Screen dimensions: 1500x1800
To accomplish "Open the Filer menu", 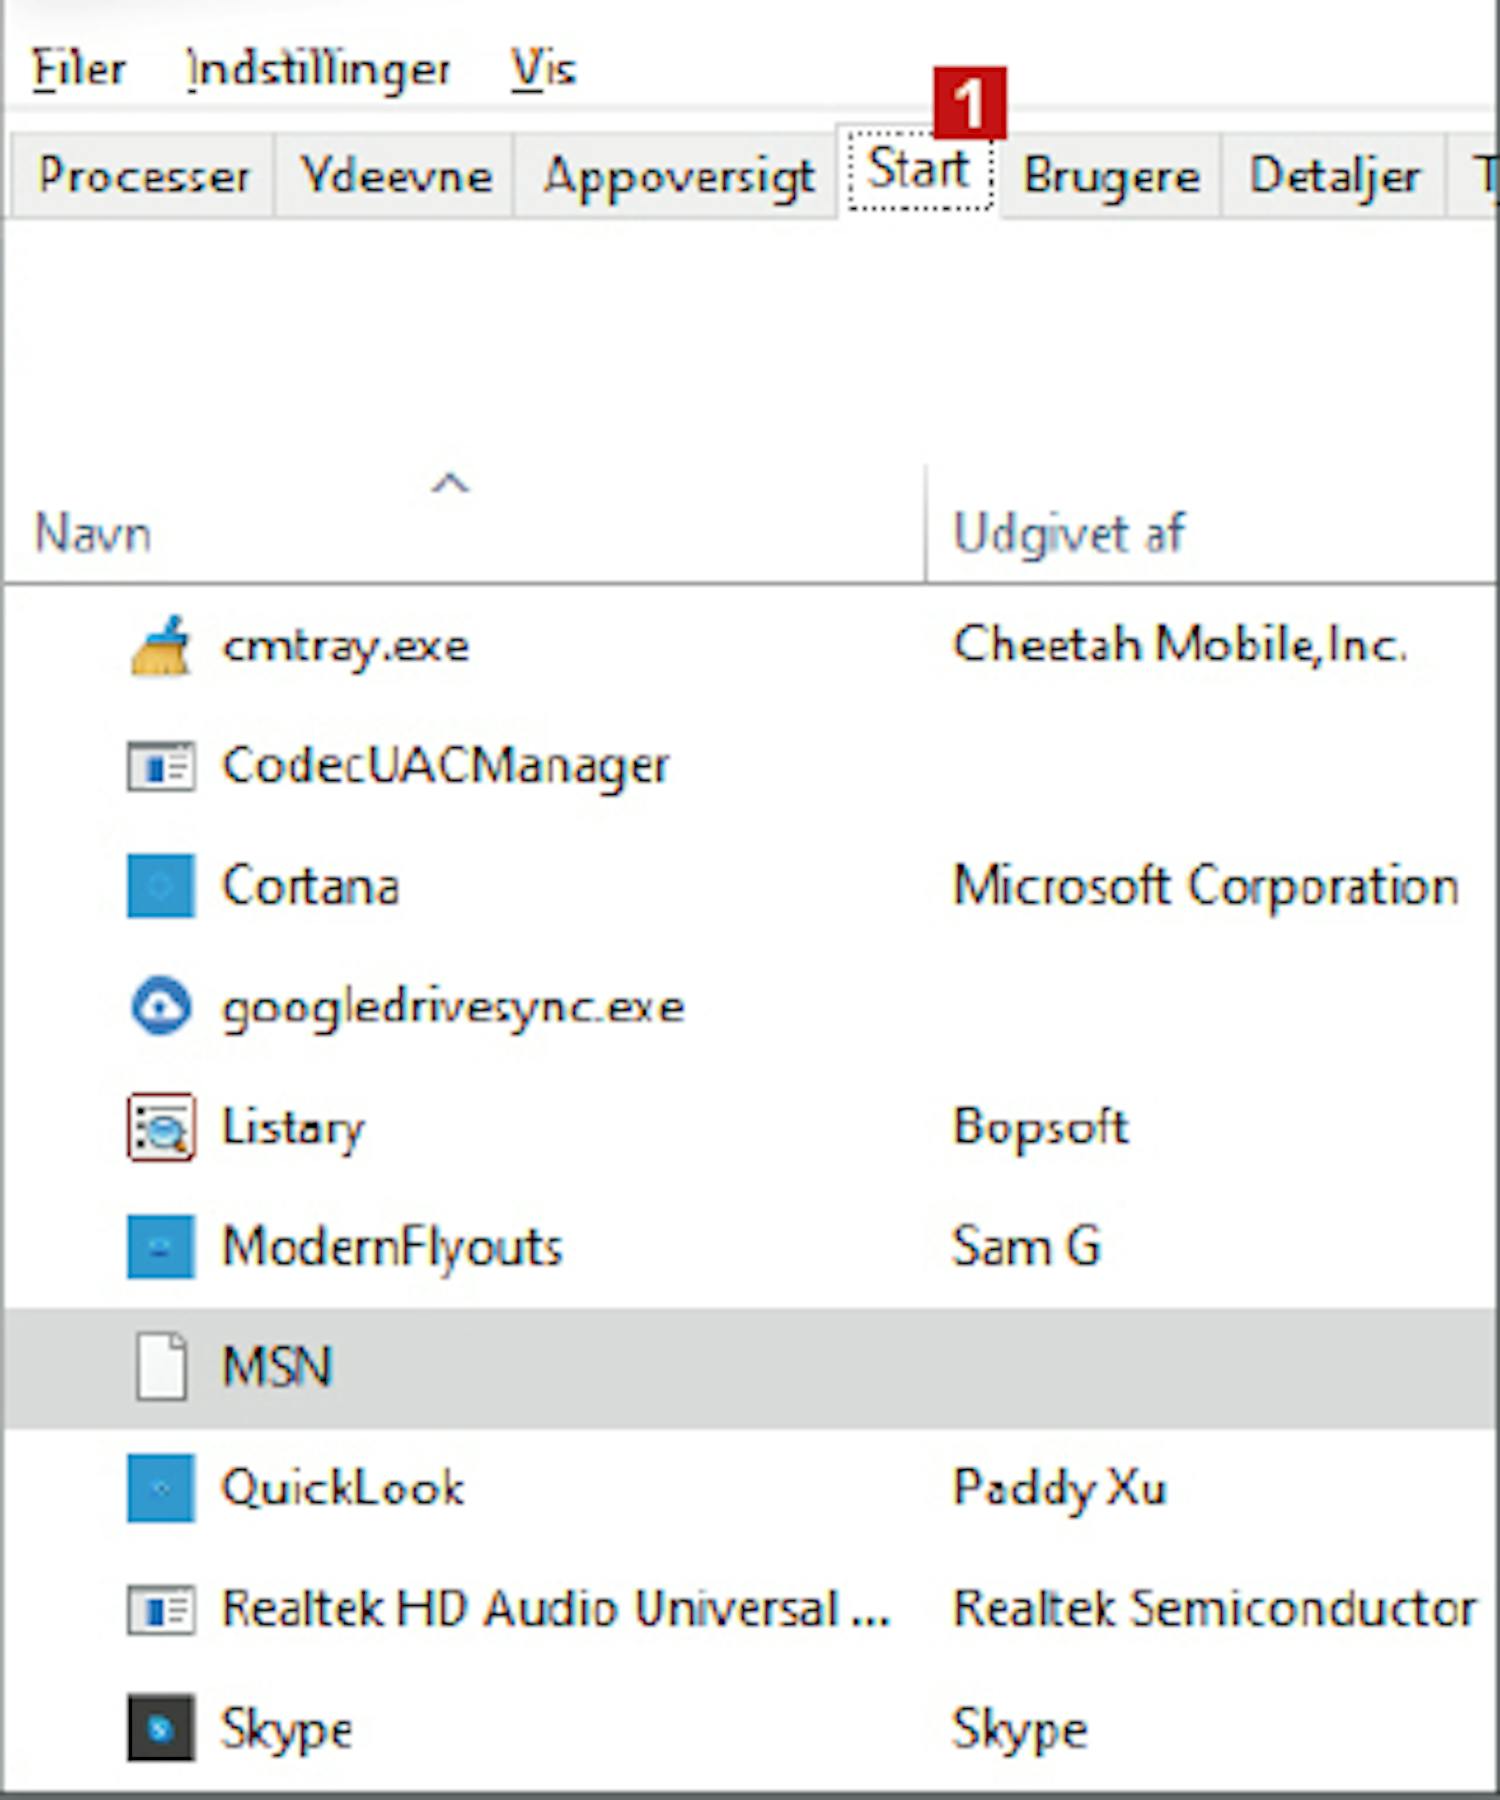I will [78, 69].
